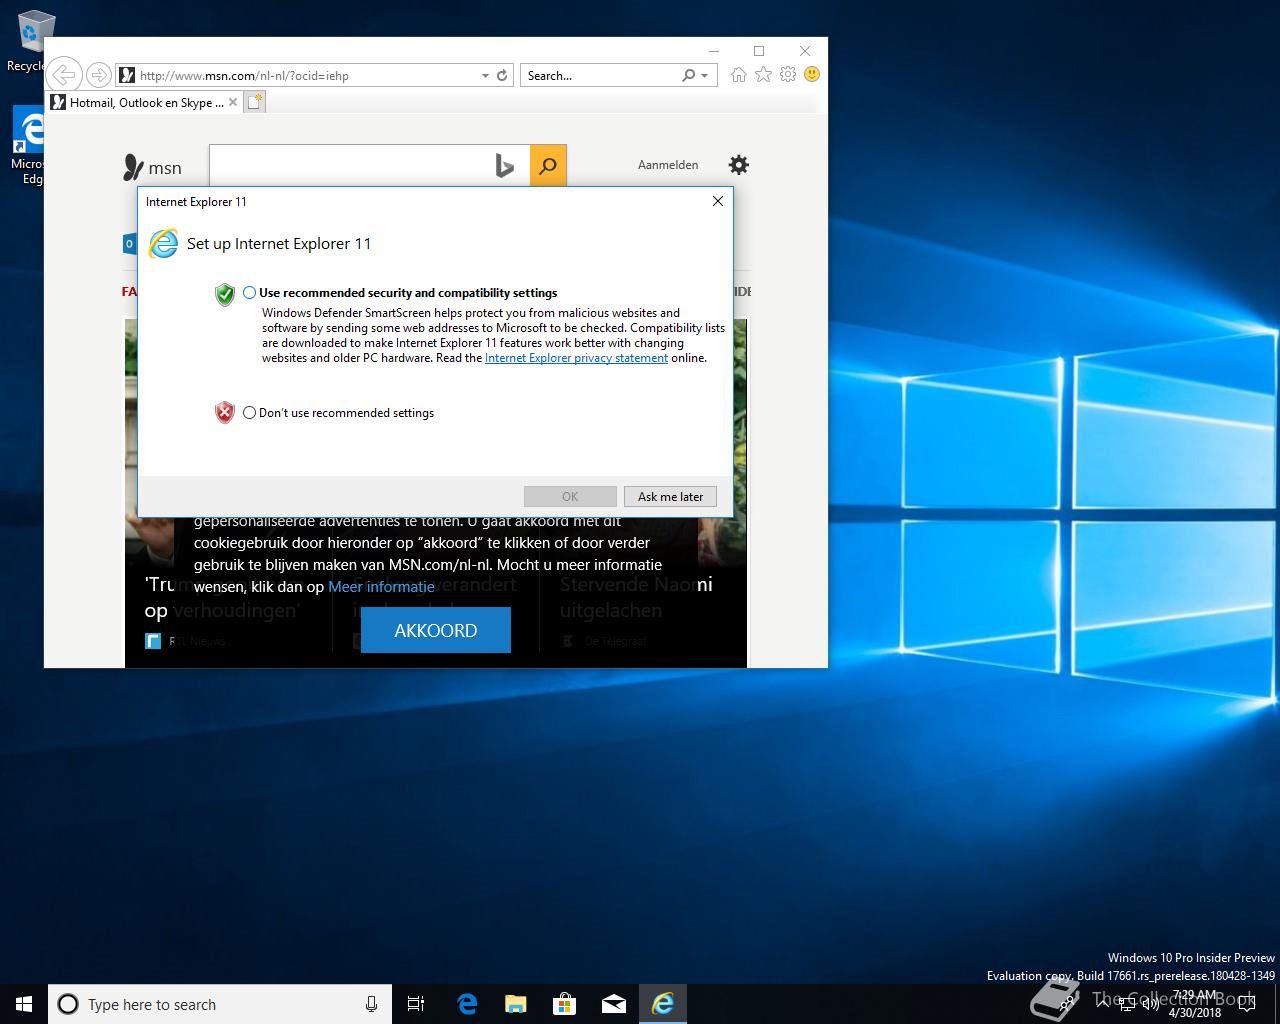Screen dimensions: 1280x1024
Task: Open IE Home page icon
Action: coord(739,75)
